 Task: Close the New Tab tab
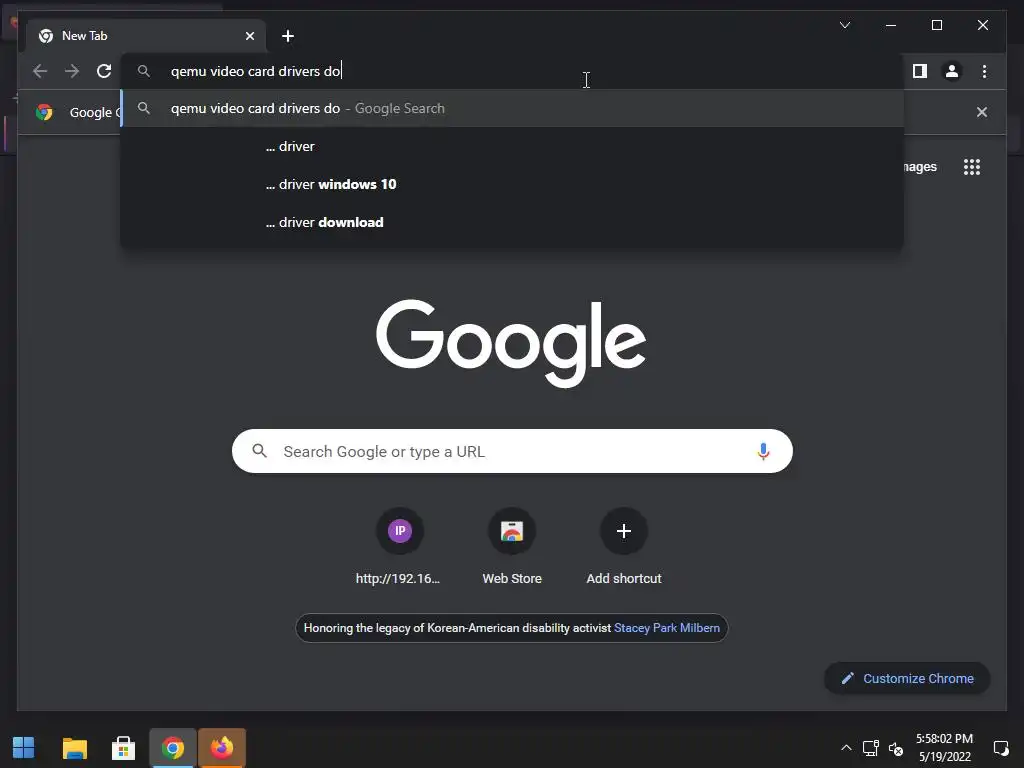point(249,36)
